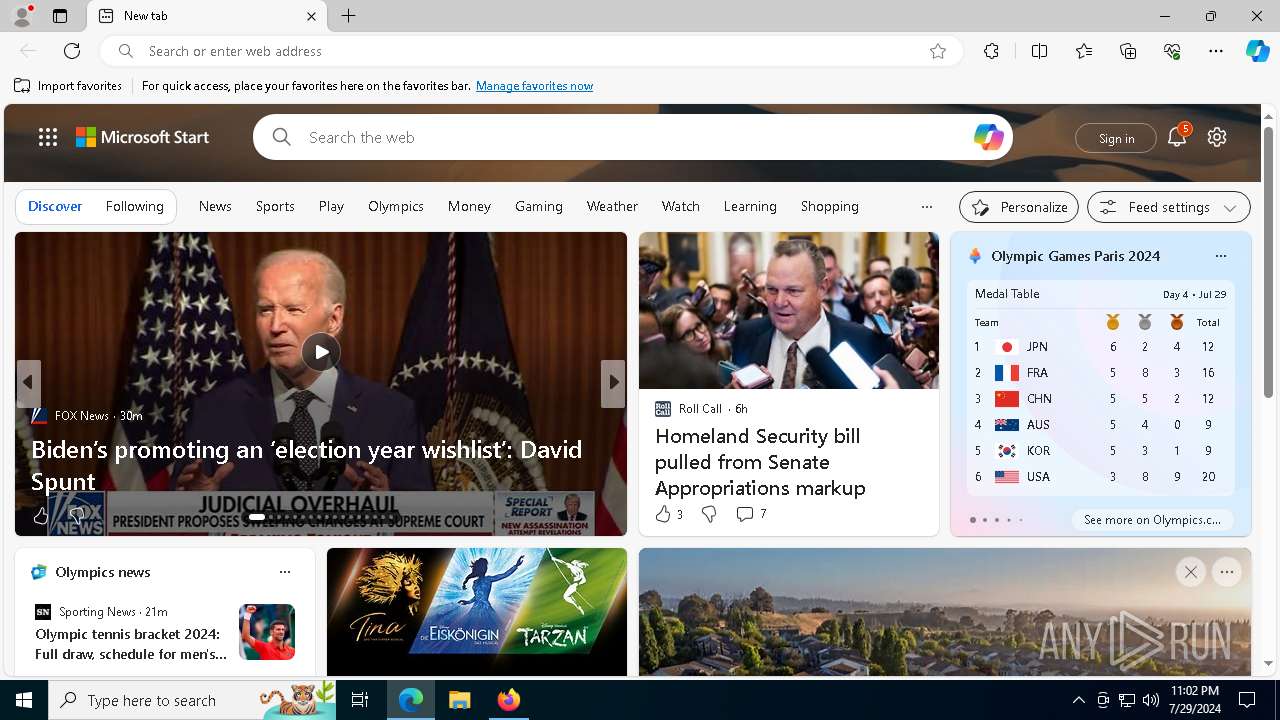Open a new tab with plus button

point(349,16)
